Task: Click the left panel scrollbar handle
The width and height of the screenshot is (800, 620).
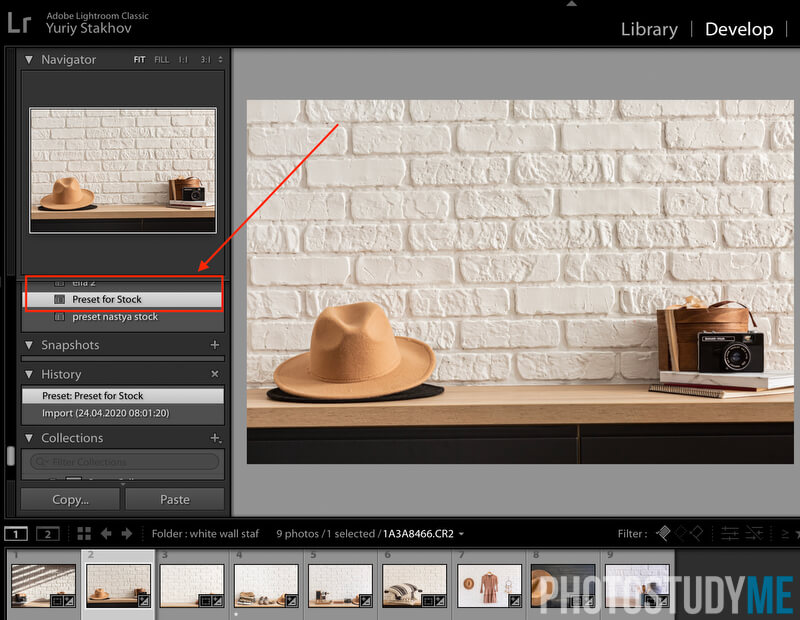Action: click(11, 456)
